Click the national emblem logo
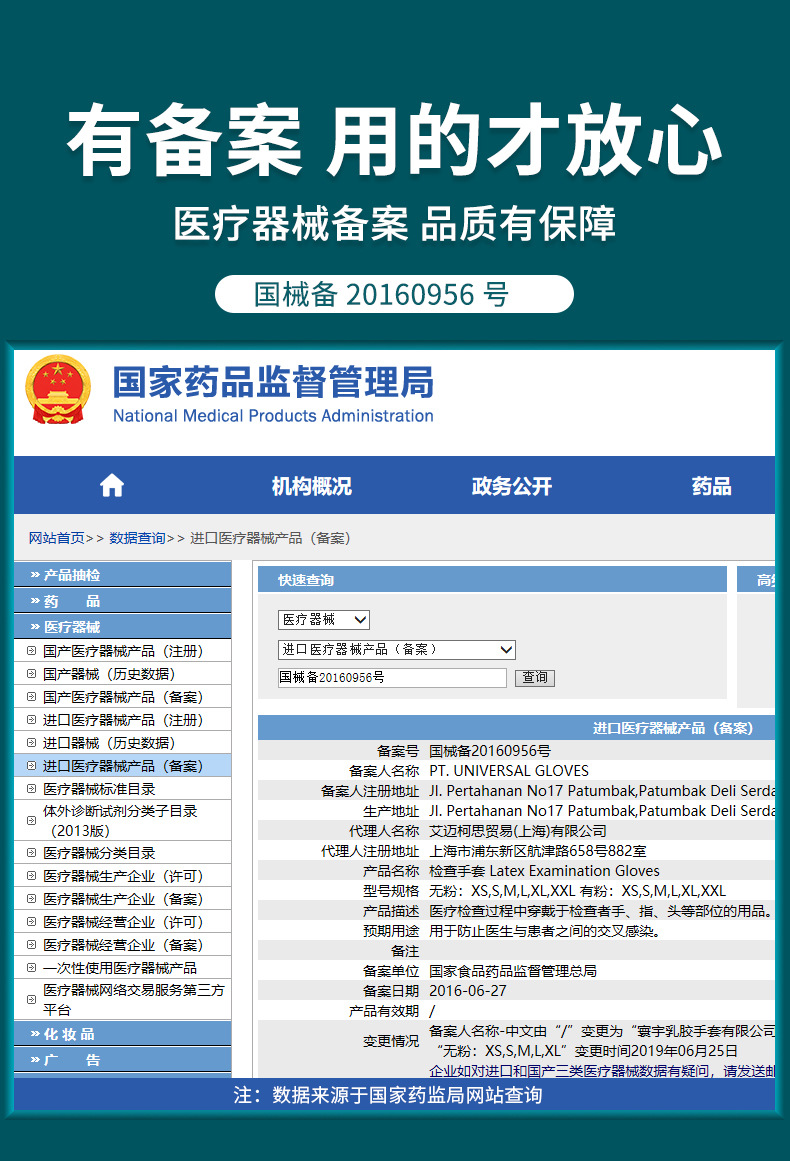Screen dimensions: 790x1161 point(58,390)
